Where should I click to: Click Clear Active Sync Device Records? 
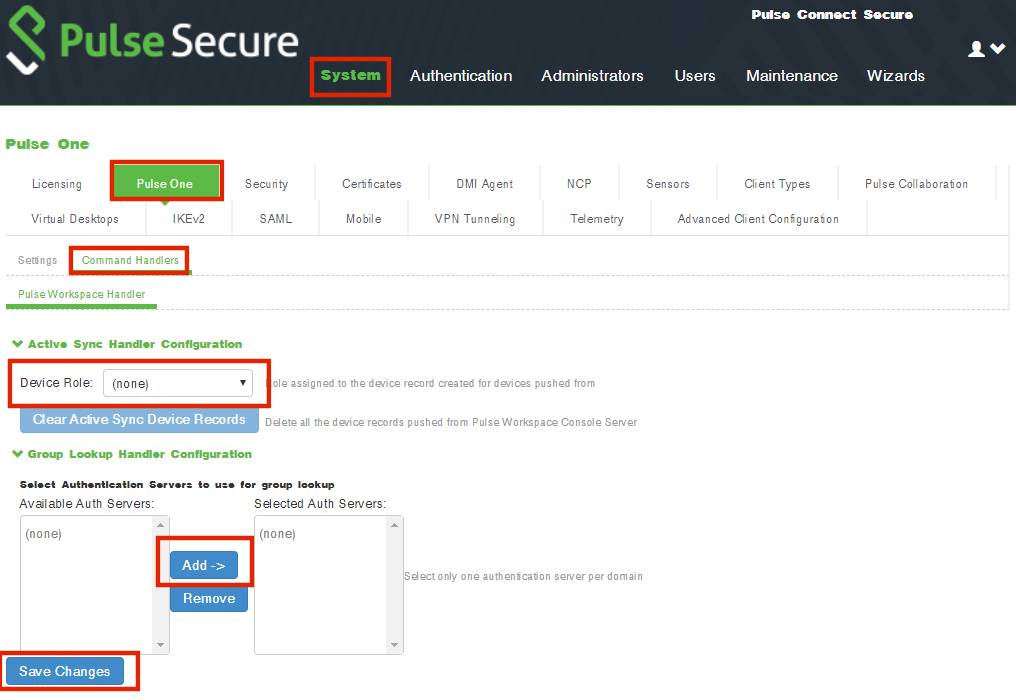coord(139,419)
